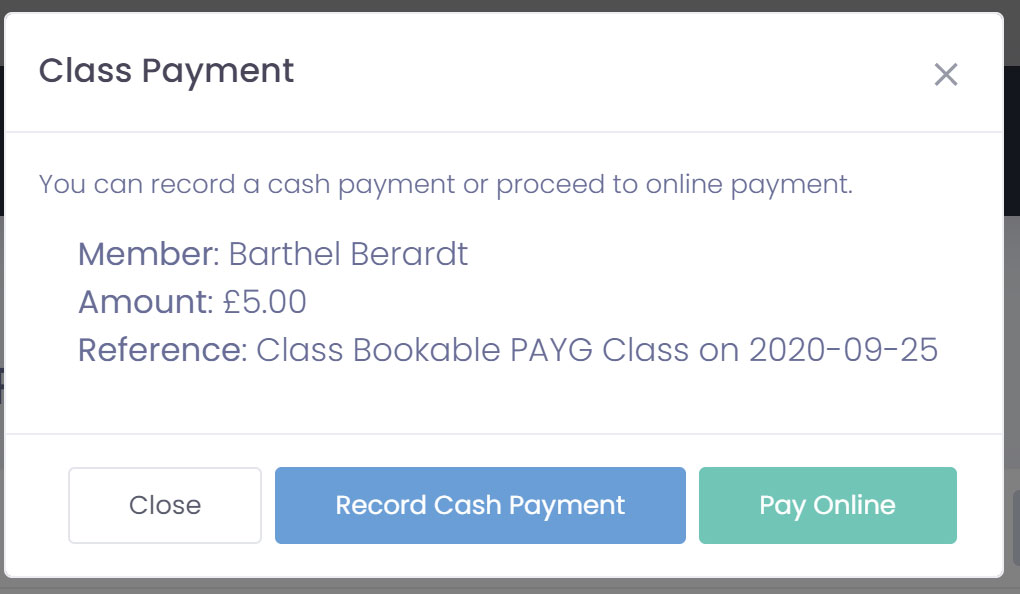Choose the Pay Online button
Image resolution: width=1020 pixels, height=594 pixels.
pyautogui.click(x=827, y=506)
